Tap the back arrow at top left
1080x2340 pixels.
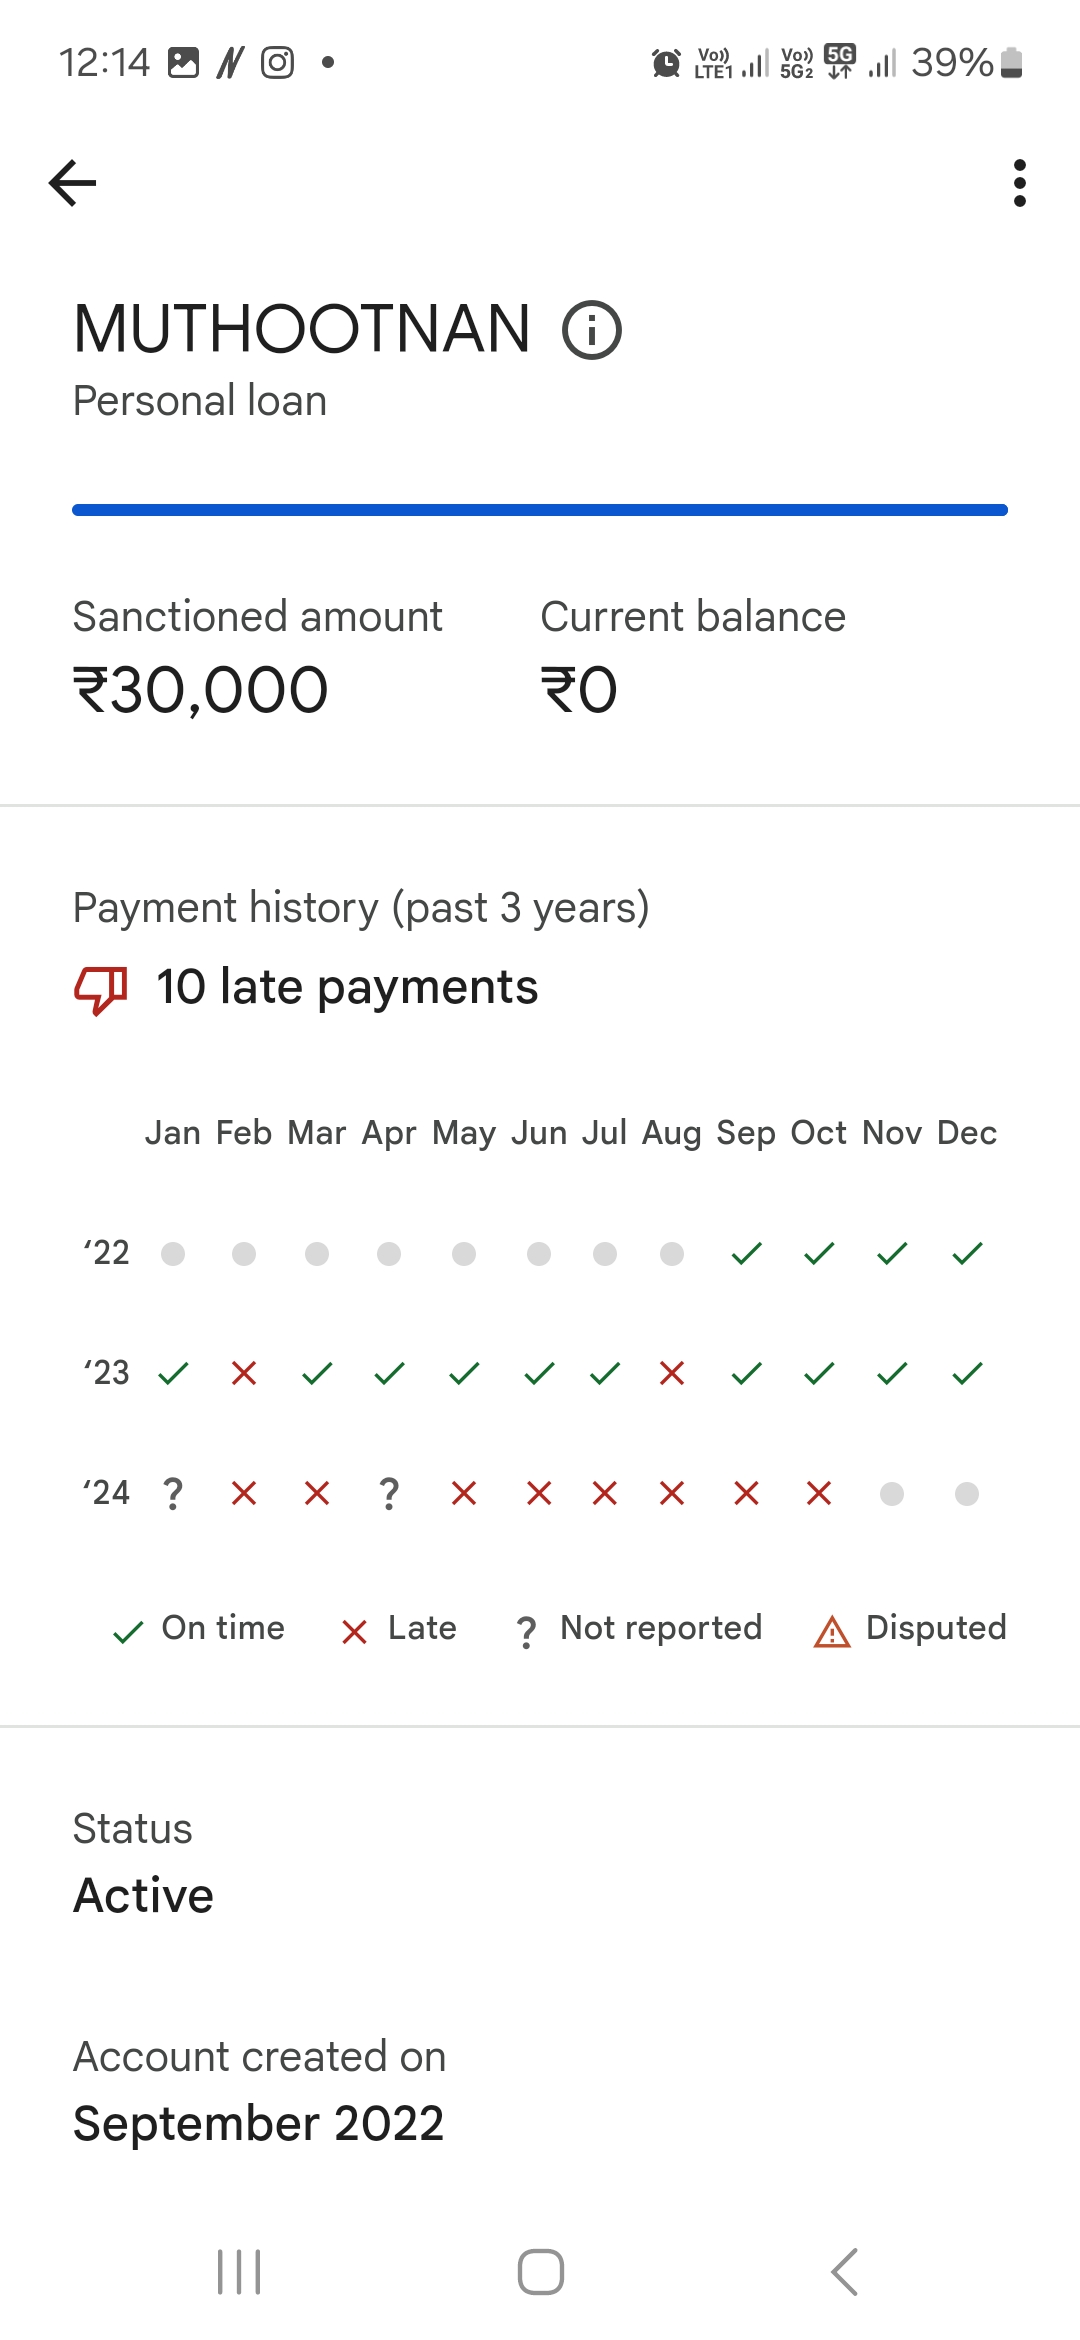73,183
